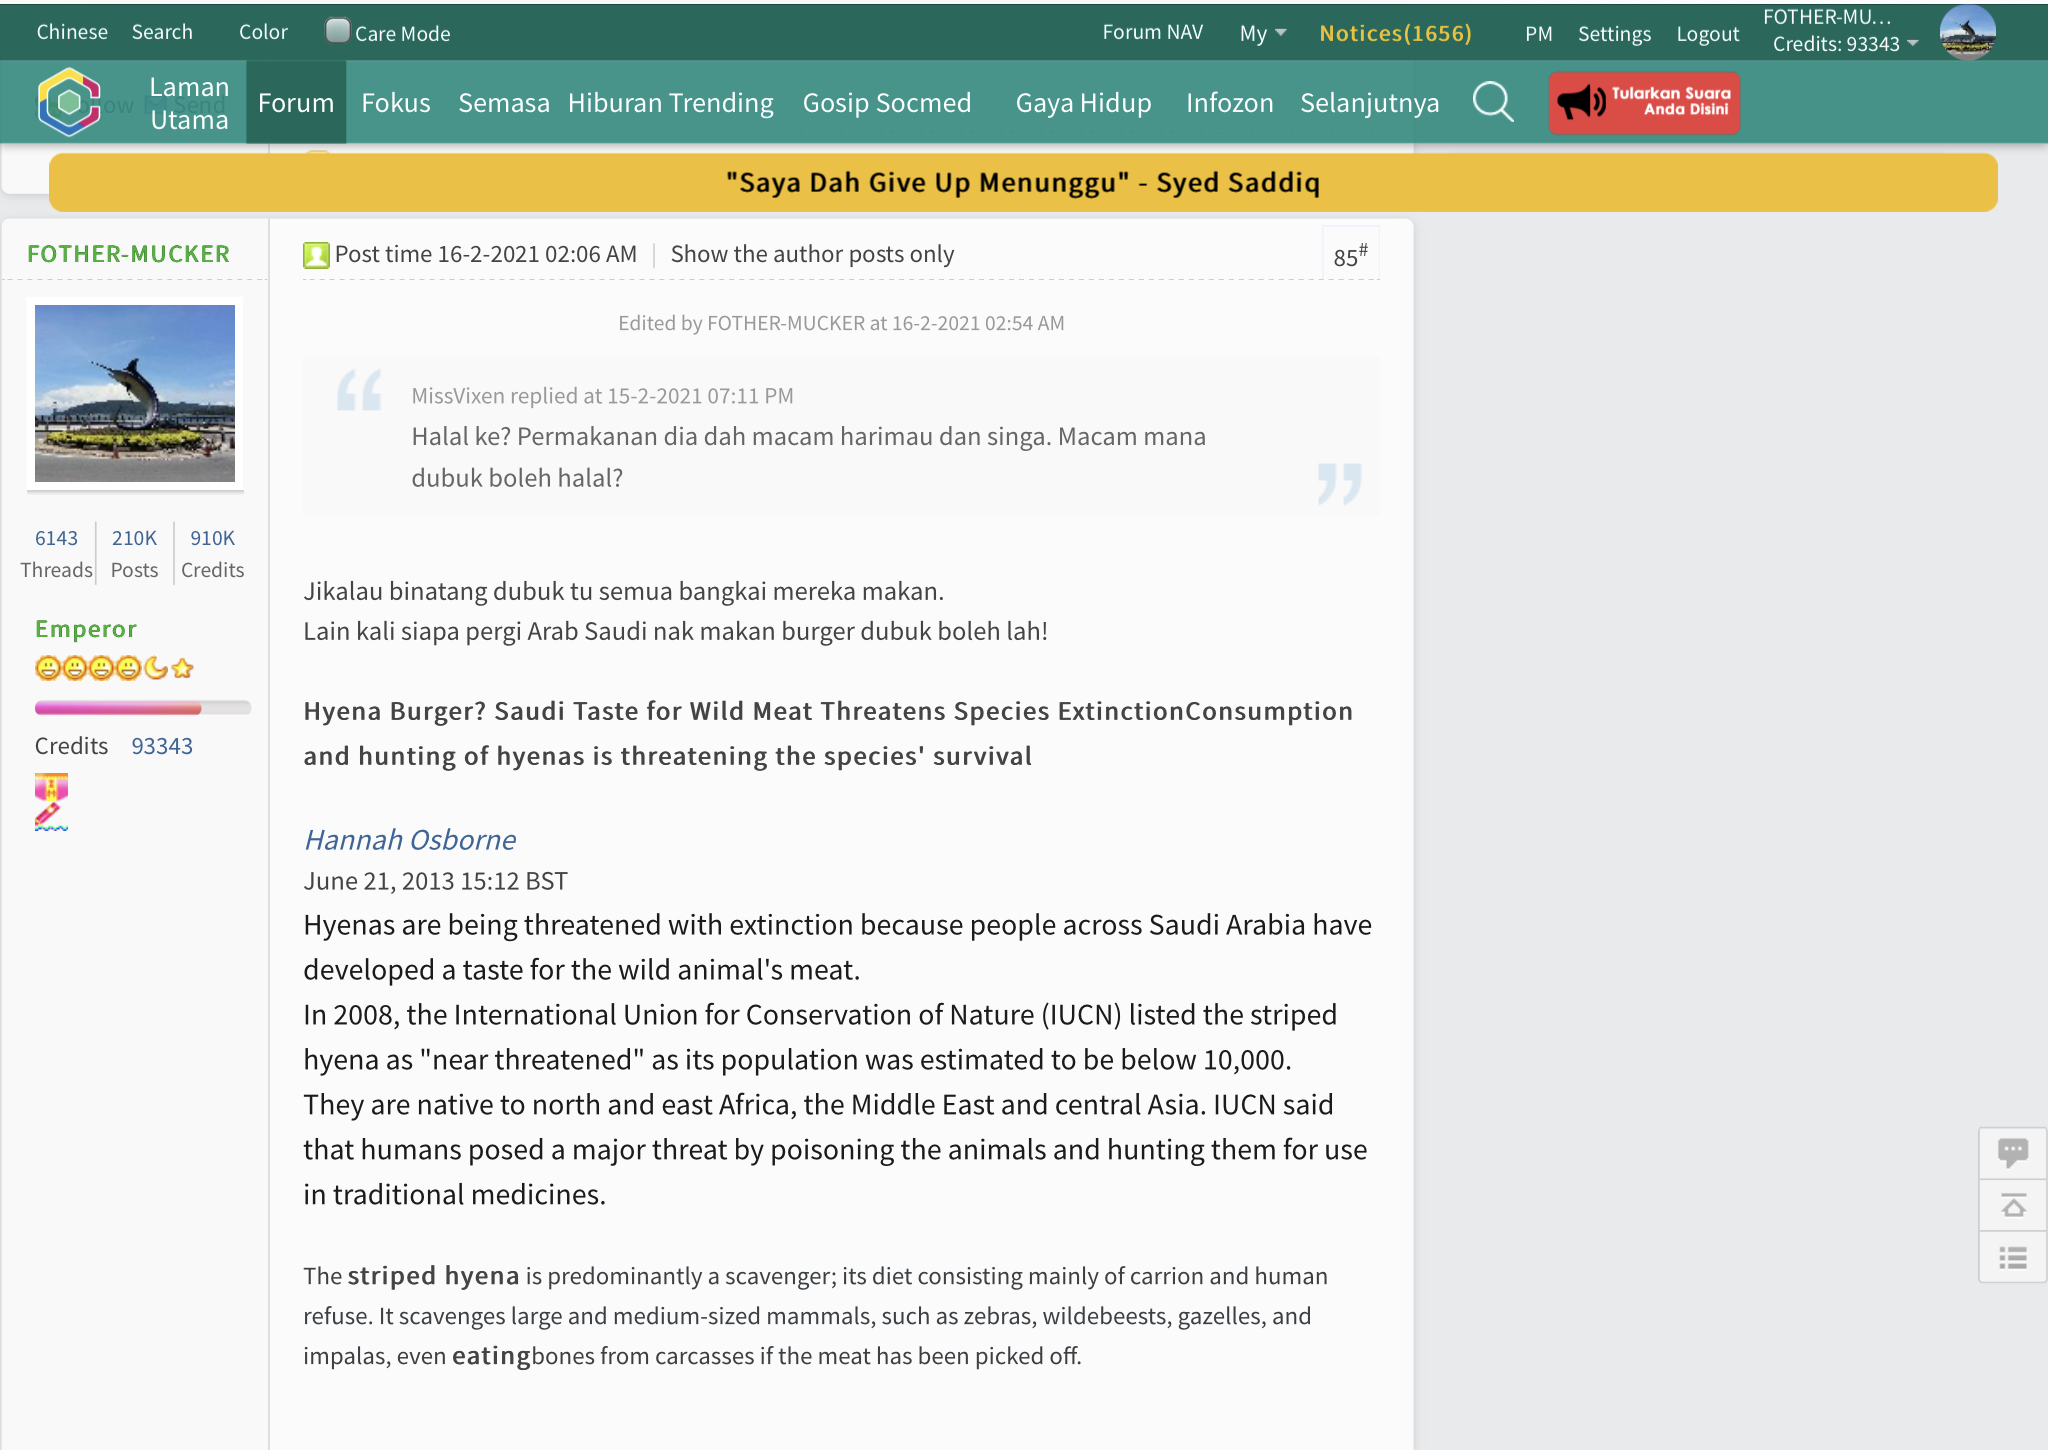The height and width of the screenshot is (1450, 2048).
Task: Click the pencil medal badge icon
Action: click(x=50, y=819)
